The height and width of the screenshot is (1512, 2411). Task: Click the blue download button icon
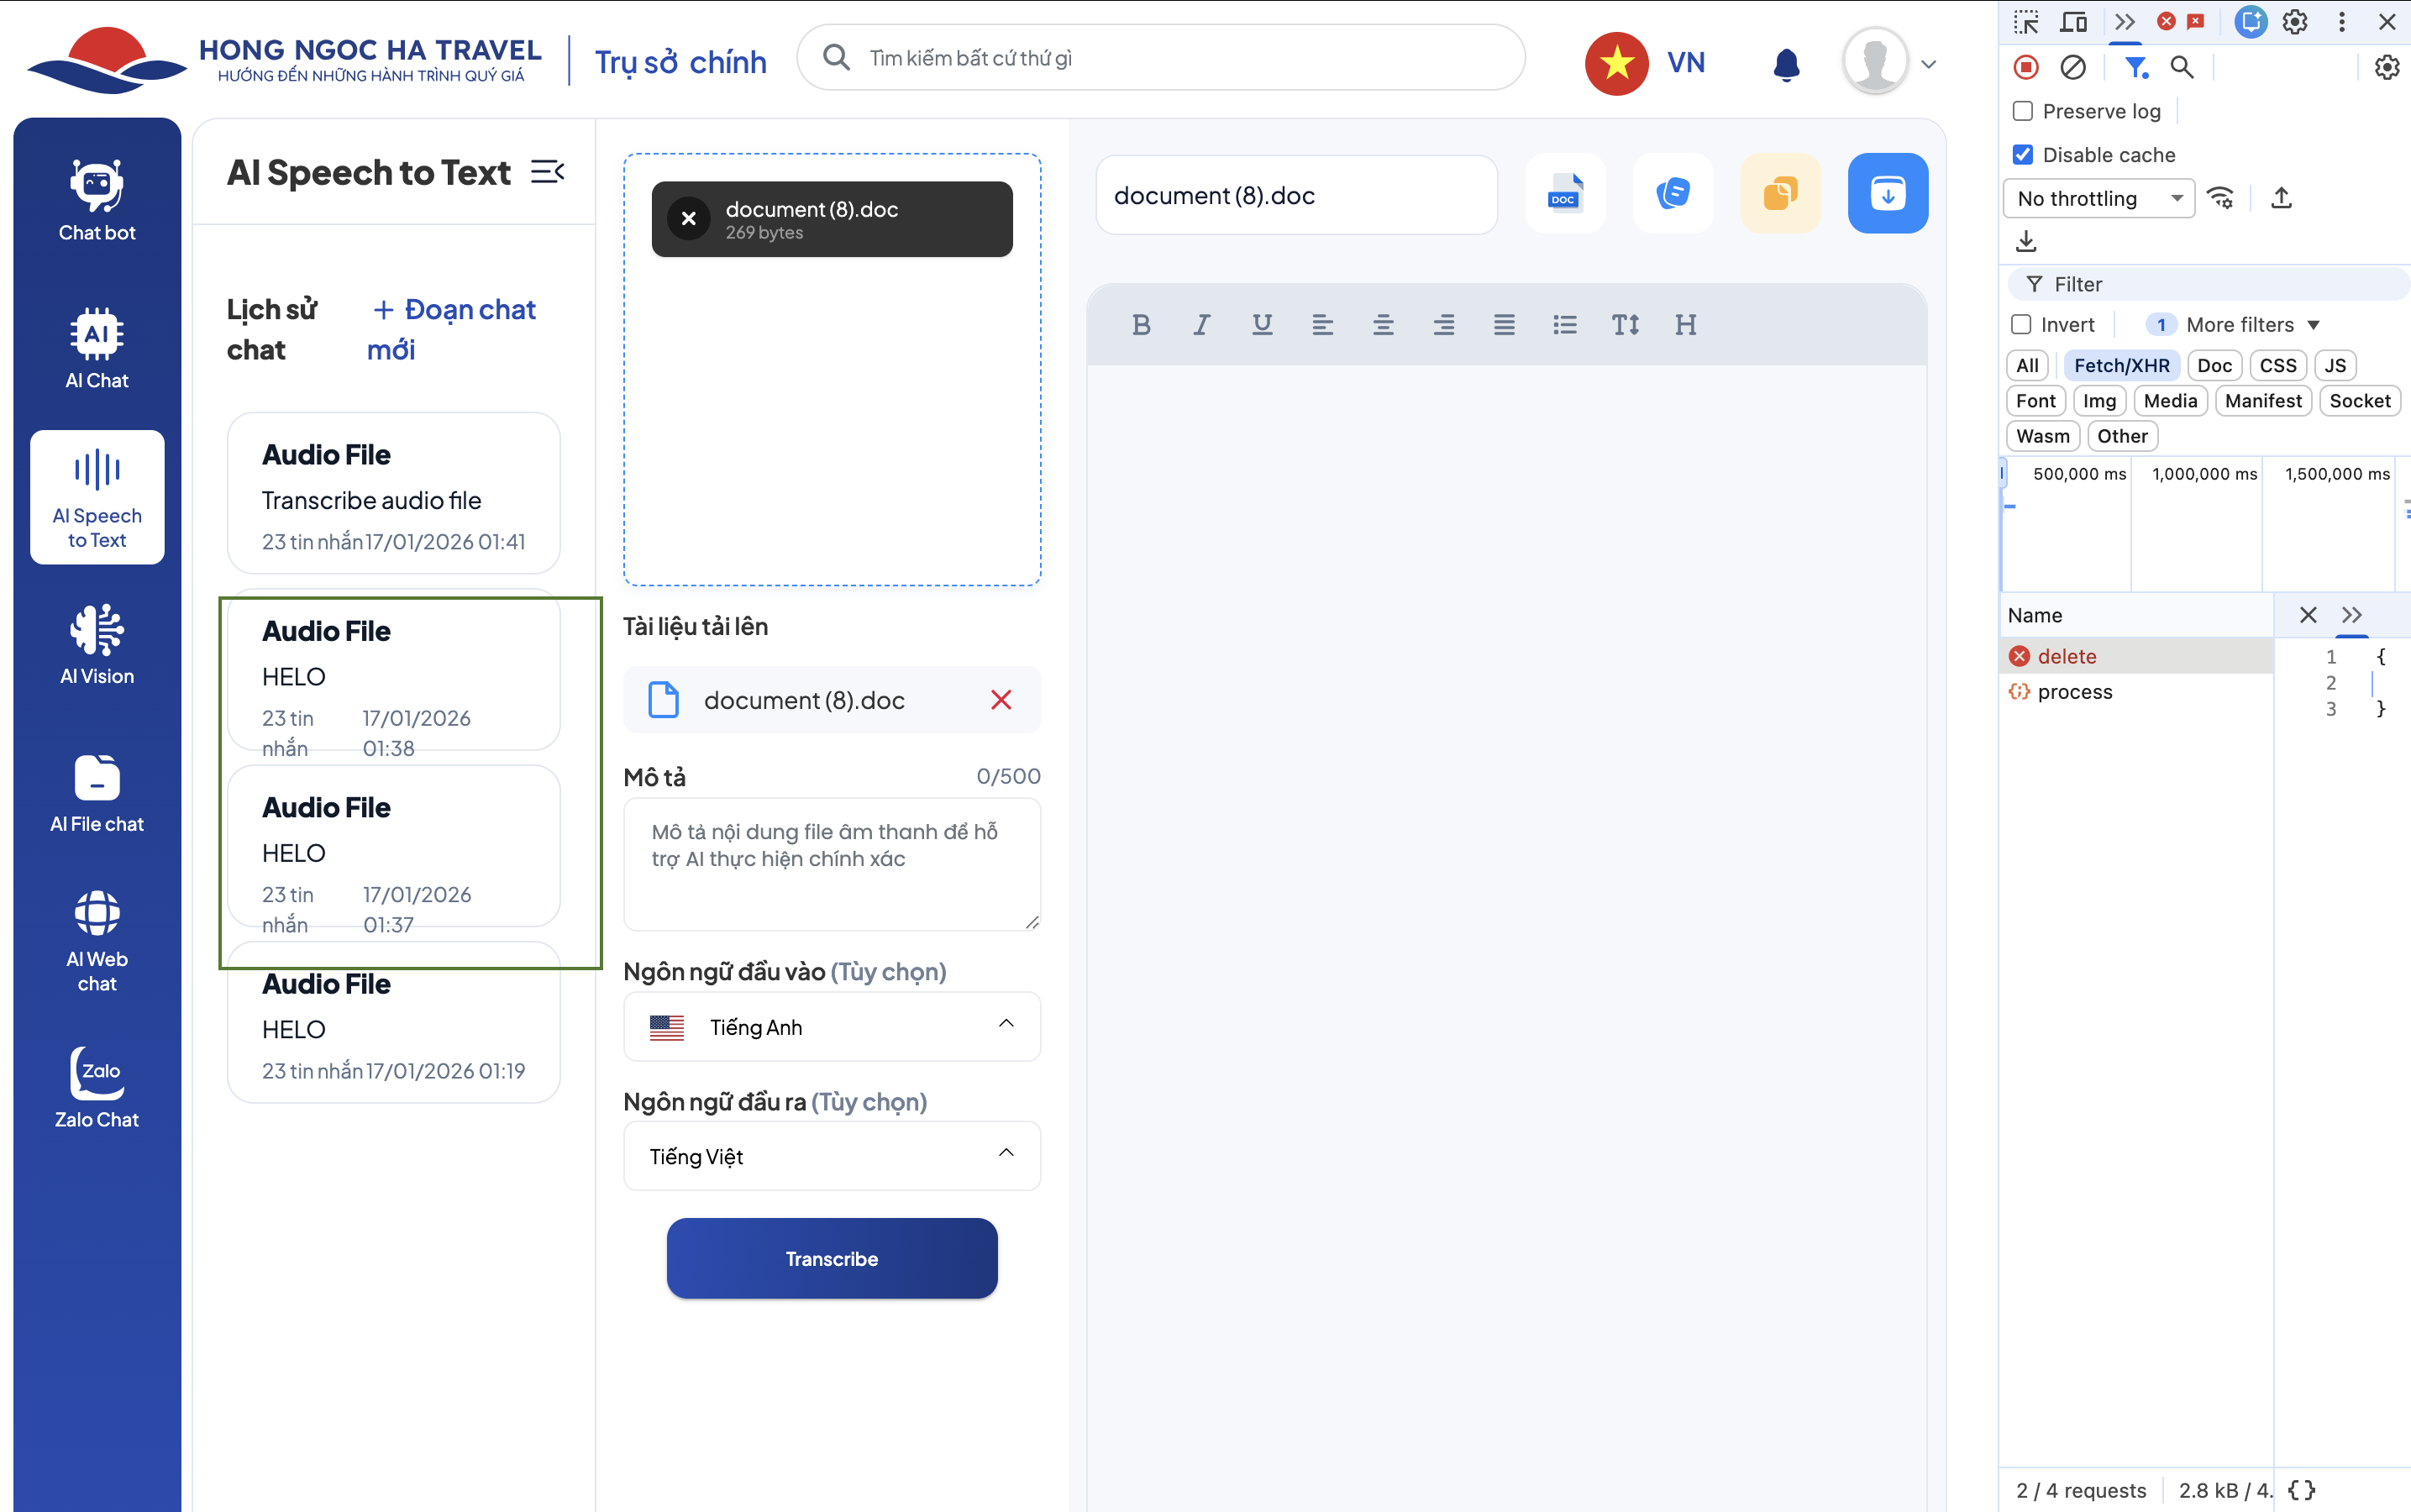1887,194
